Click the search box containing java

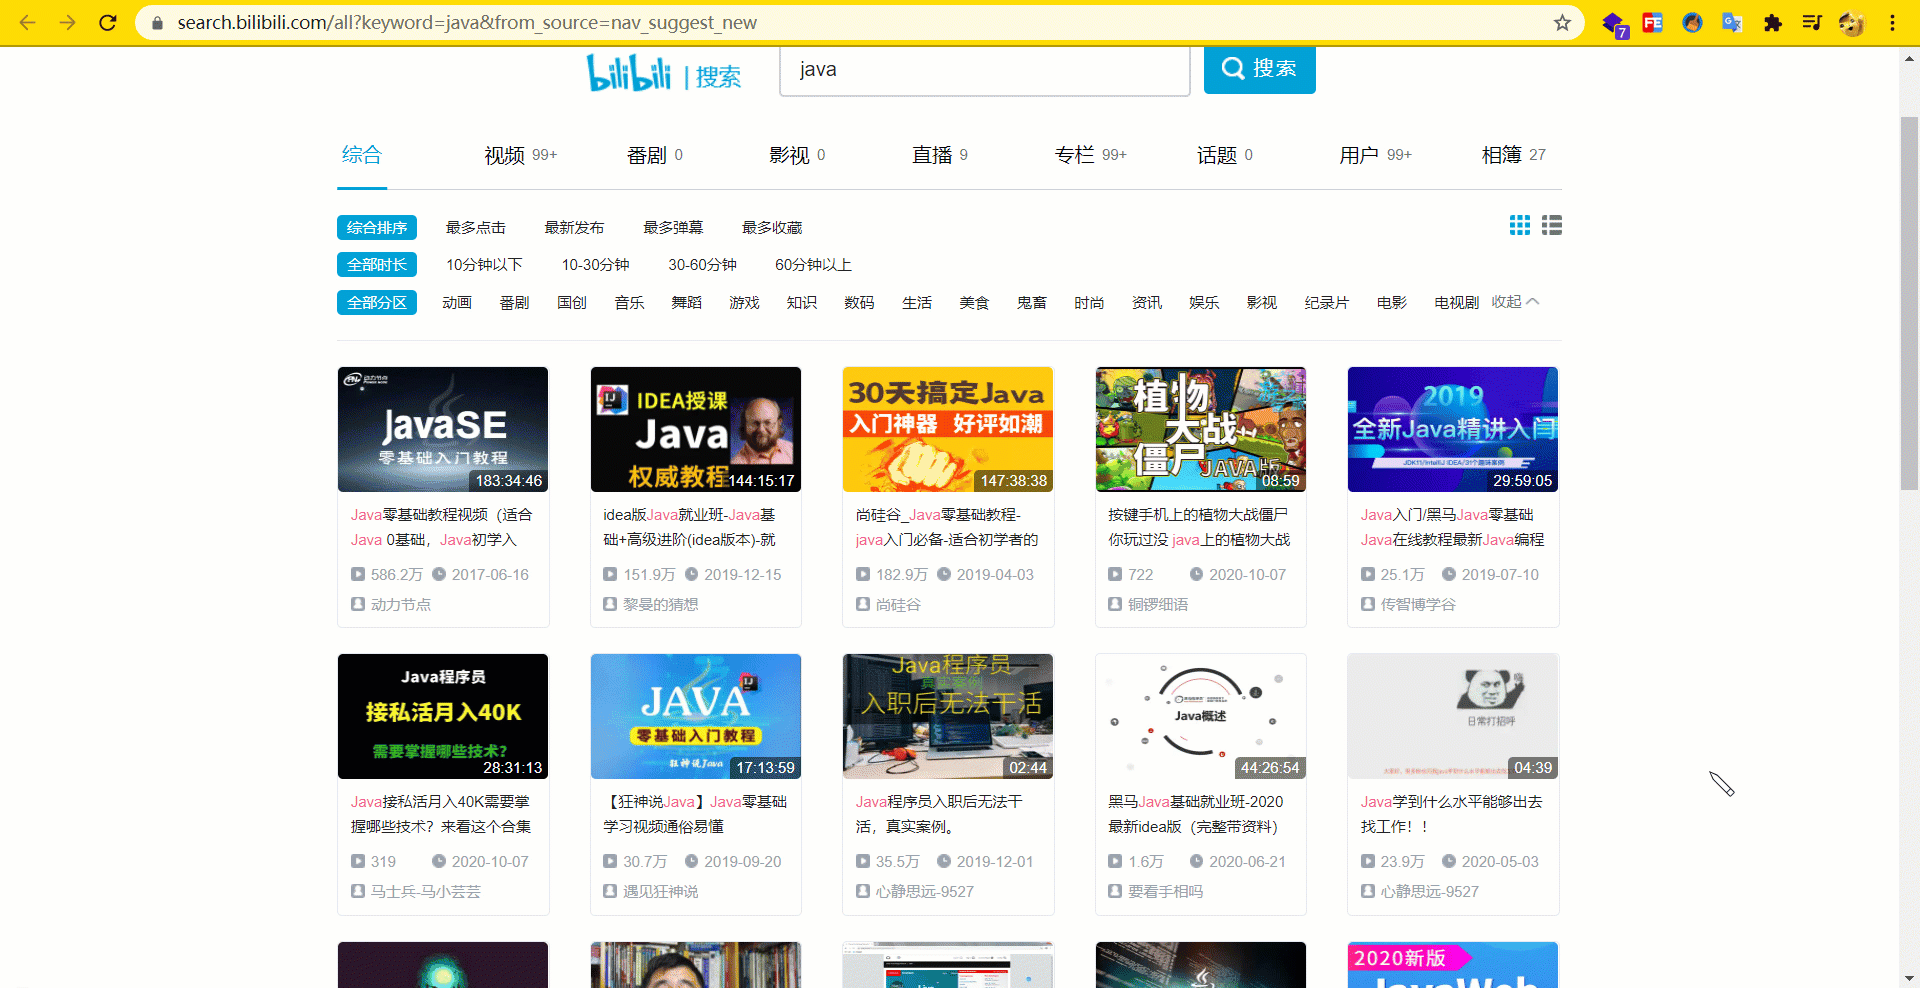pyautogui.click(x=985, y=70)
